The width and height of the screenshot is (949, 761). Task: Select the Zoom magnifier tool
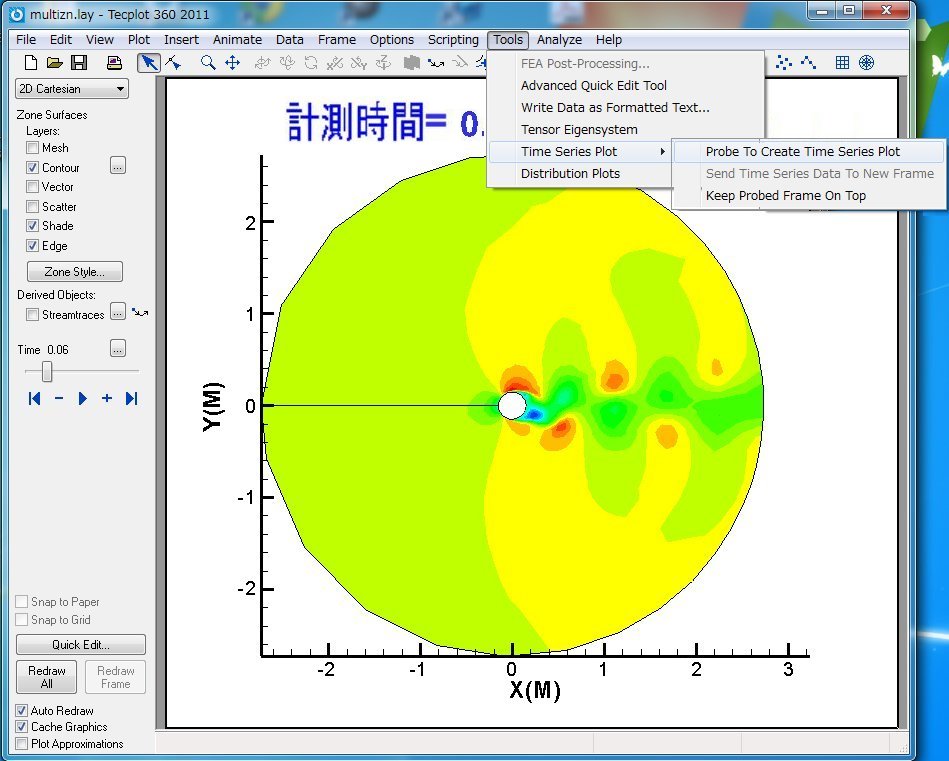tap(208, 62)
